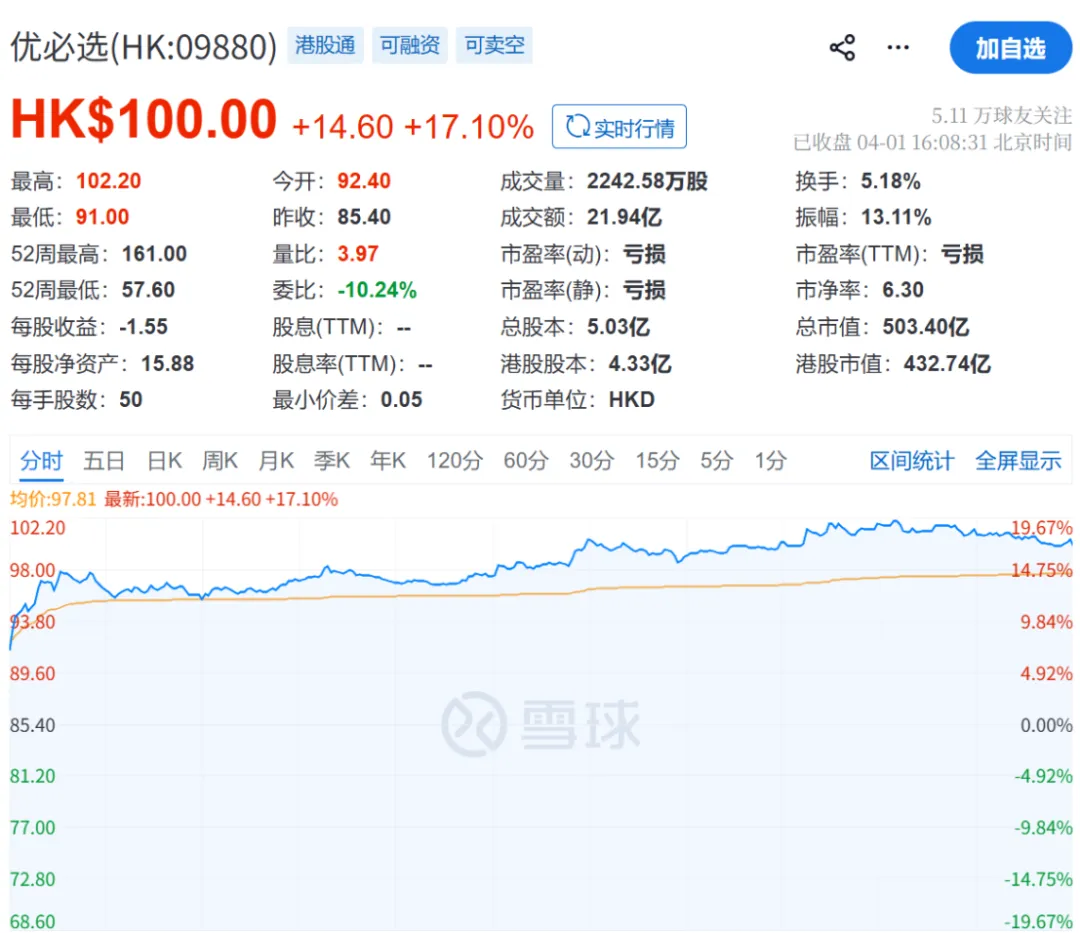Click the 港股通 tag

coord(325,45)
